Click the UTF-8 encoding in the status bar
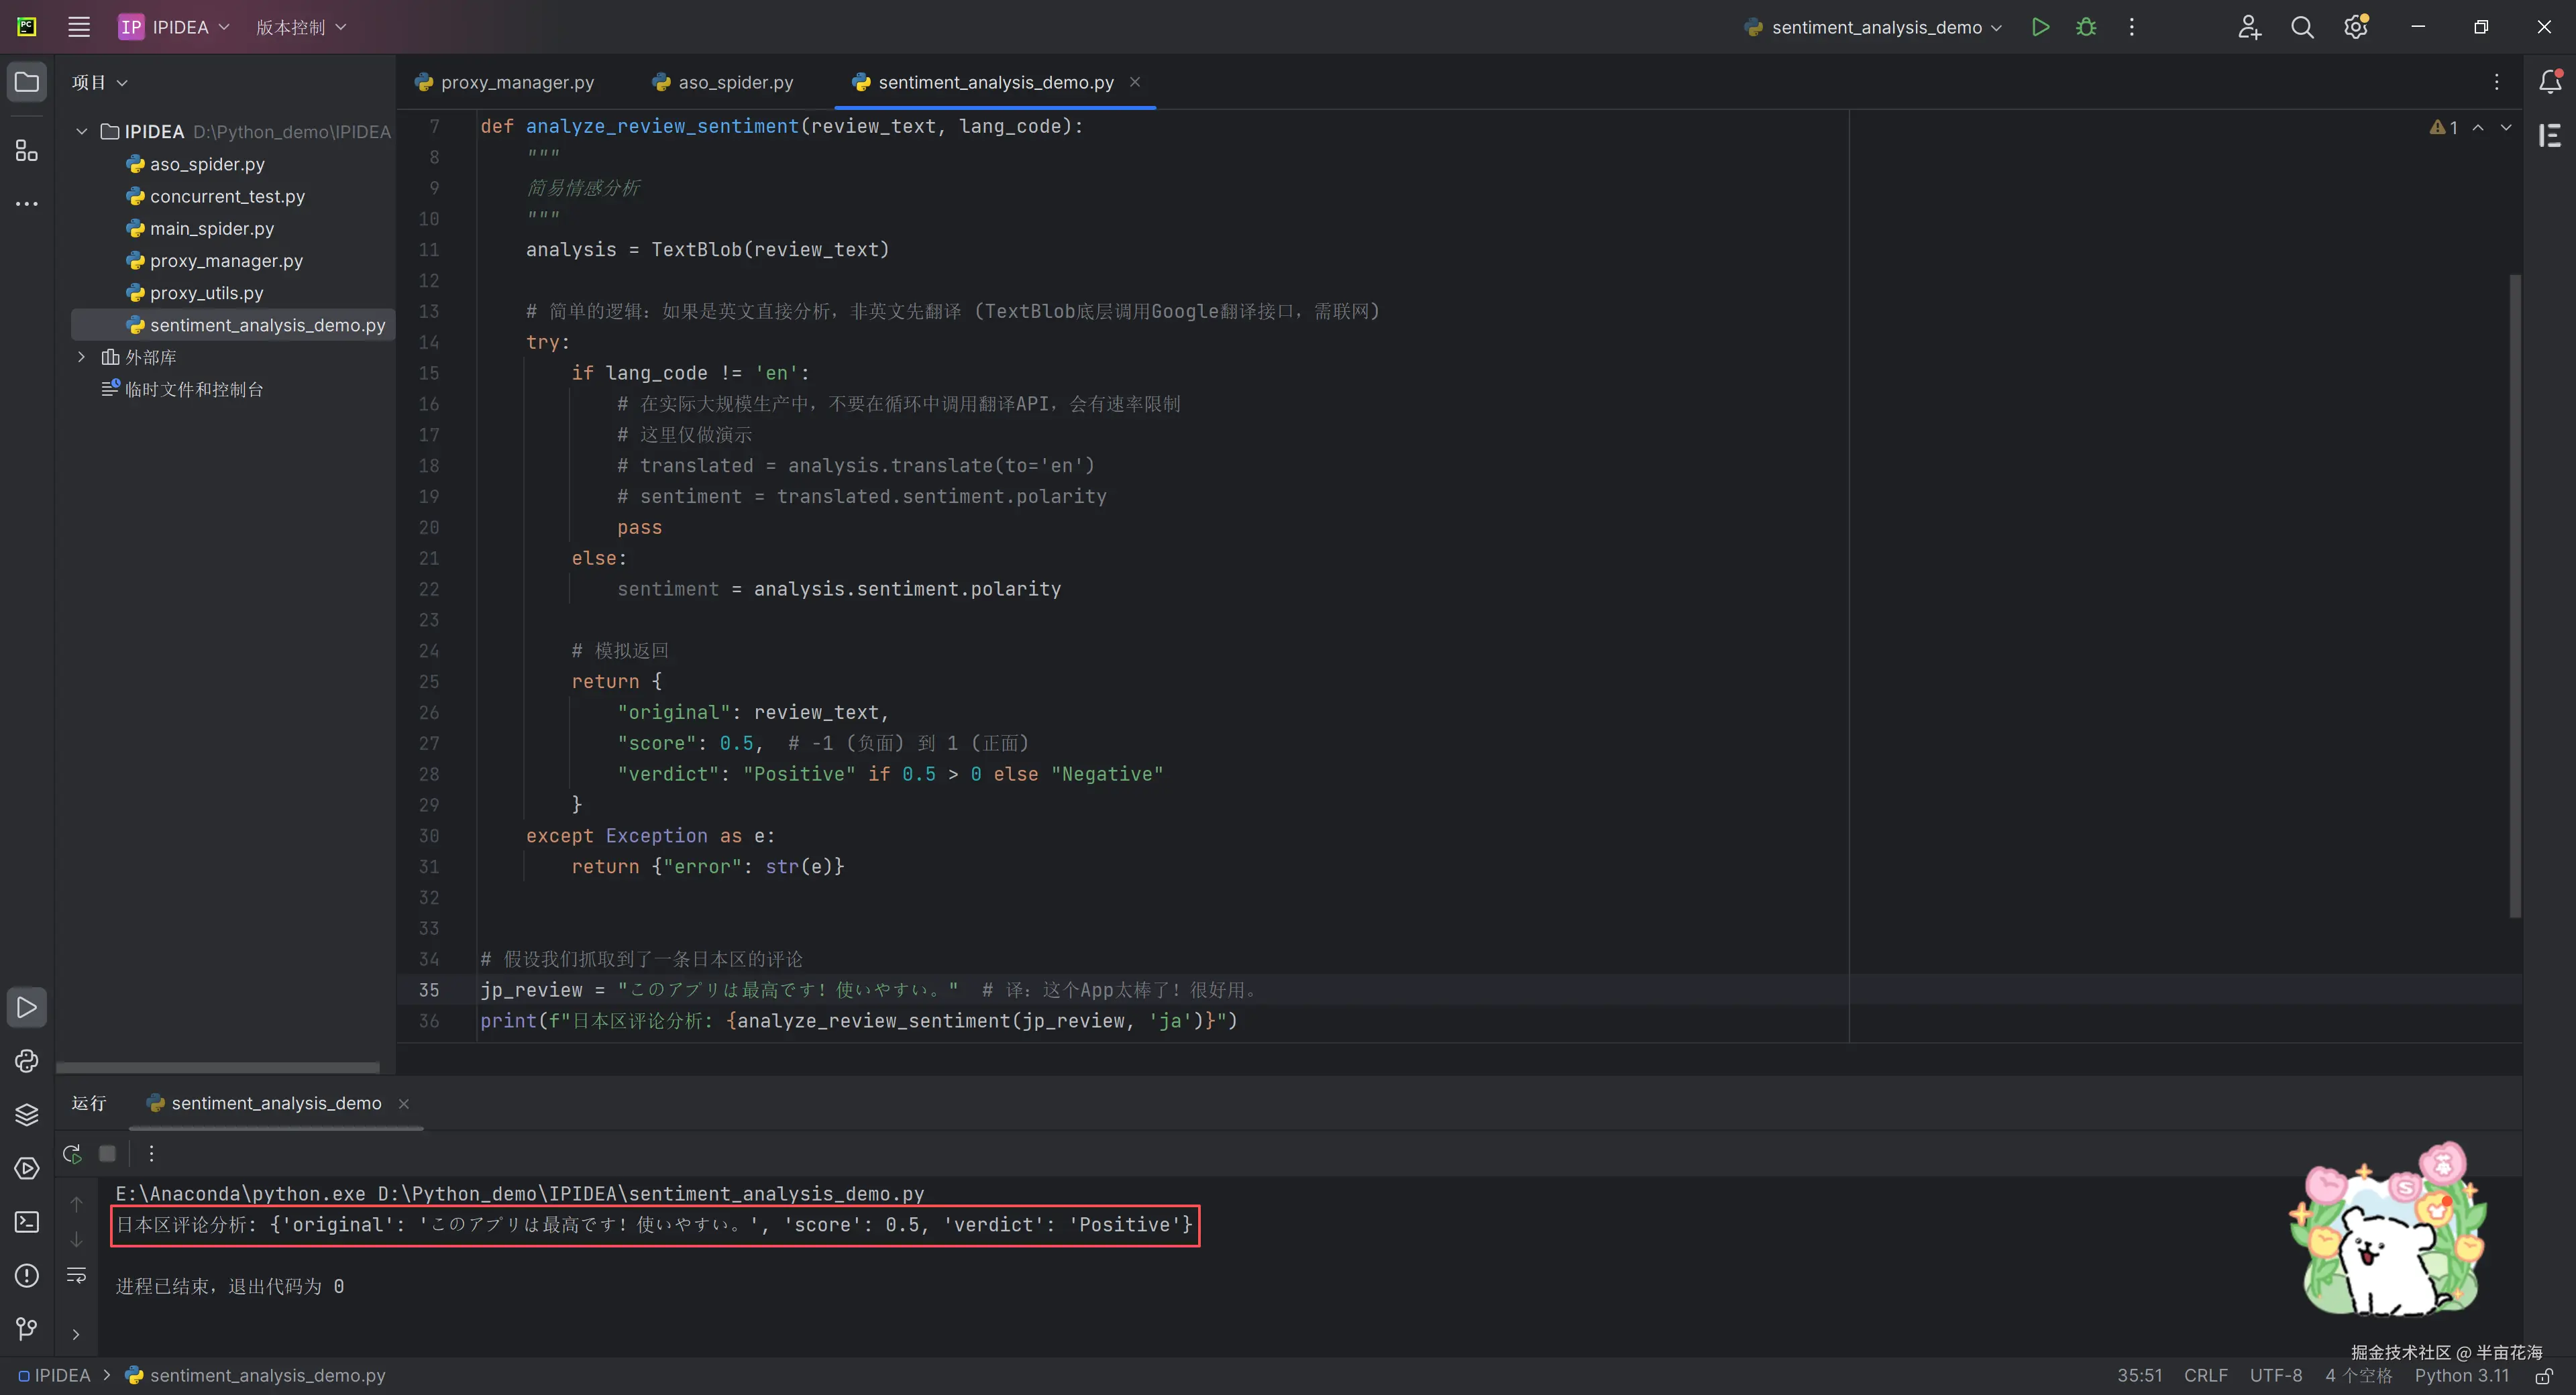The height and width of the screenshot is (1395, 2576). point(2275,1375)
